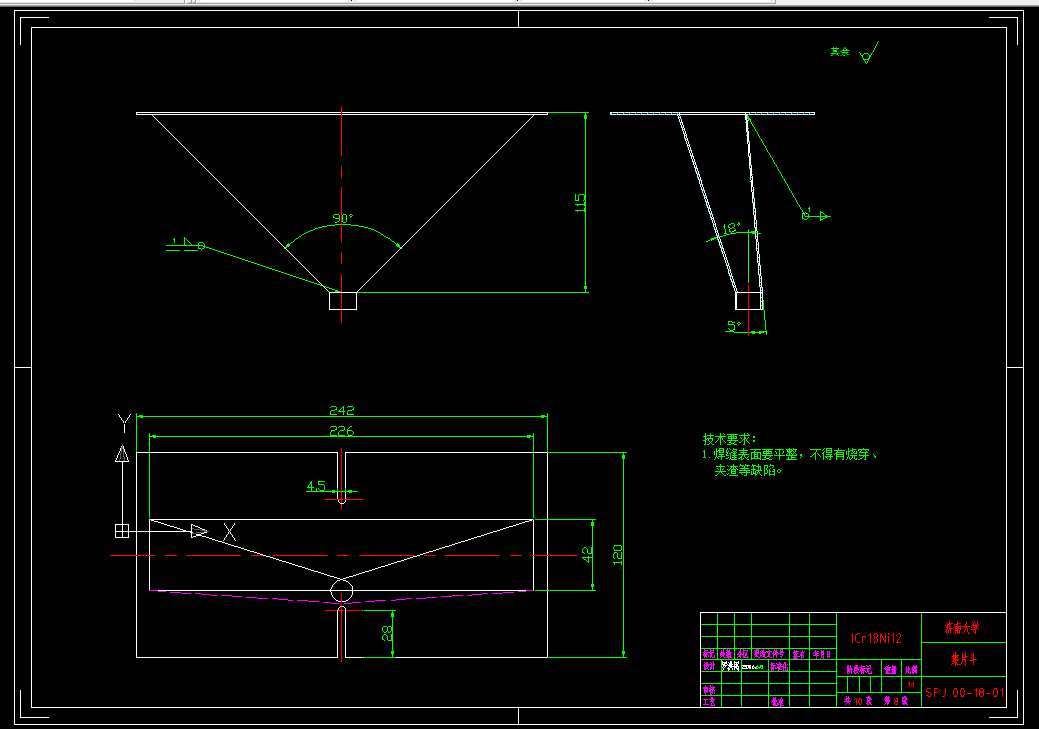Select the X axis label of UCS icon
This screenshot has height=729, width=1039.
(x=229, y=532)
